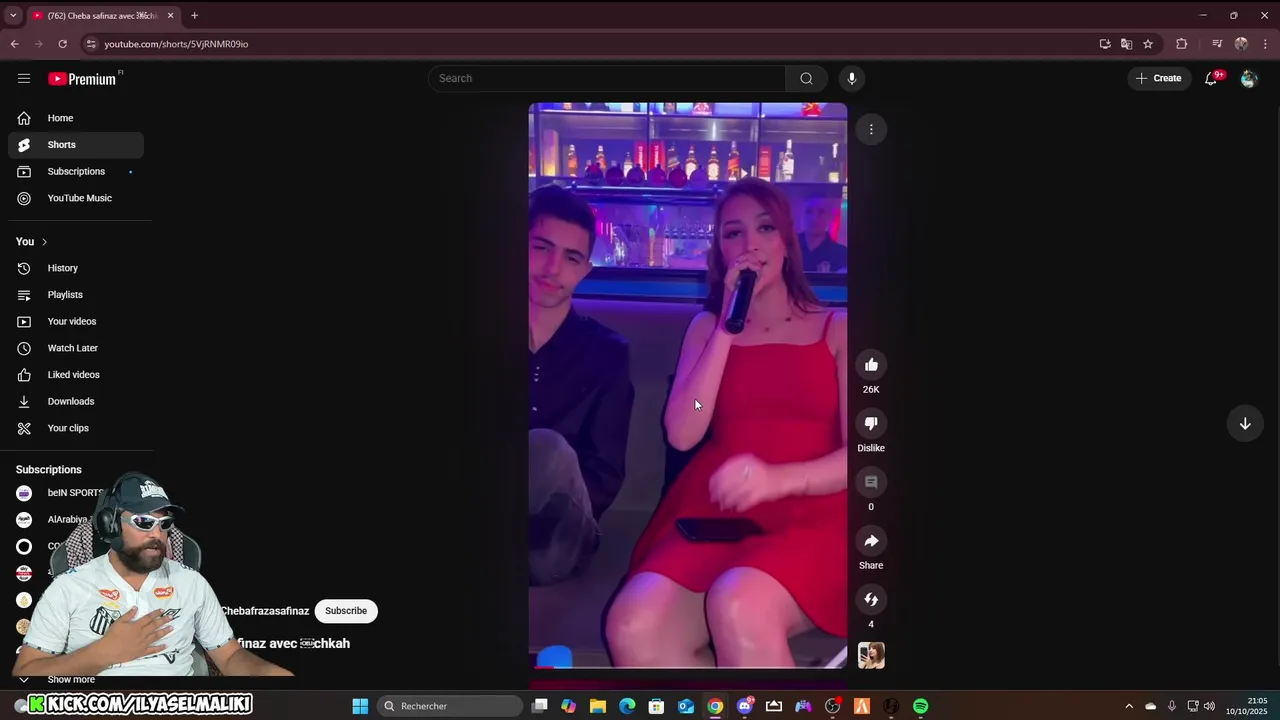Viewport: 1280px width, 720px height.
Task: Open Your clips
Action: pyautogui.click(x=76, y=428)
